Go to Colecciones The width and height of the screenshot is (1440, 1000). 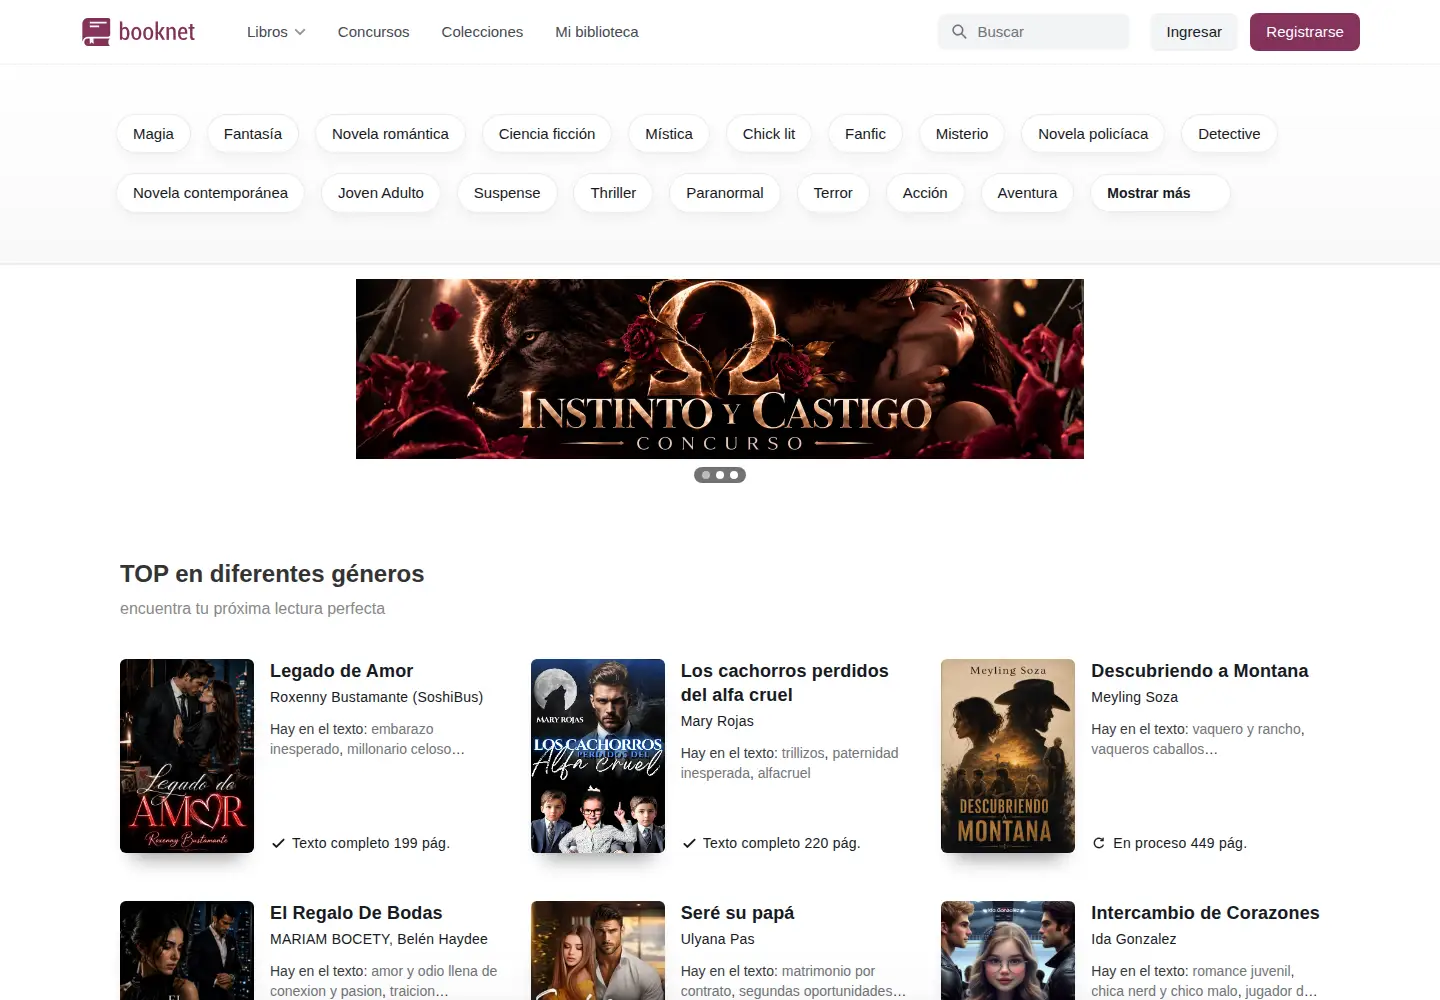coord(482,32)
